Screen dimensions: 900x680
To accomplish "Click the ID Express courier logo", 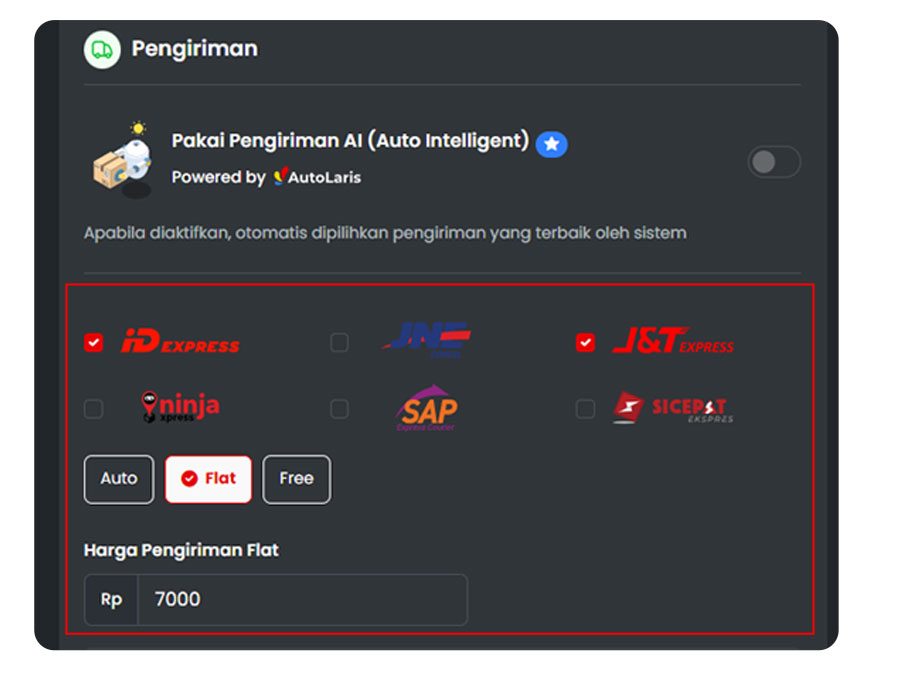I will click(180, 342).
